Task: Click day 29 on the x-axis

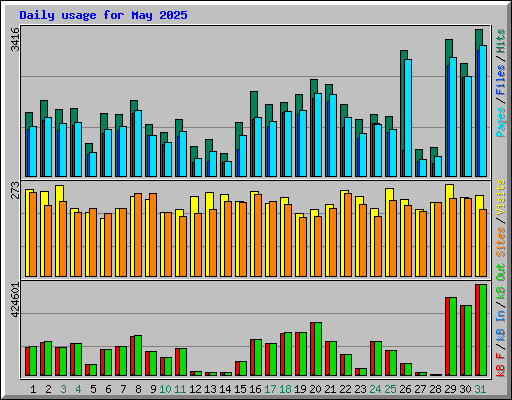Action: click(x=450, y=389)
